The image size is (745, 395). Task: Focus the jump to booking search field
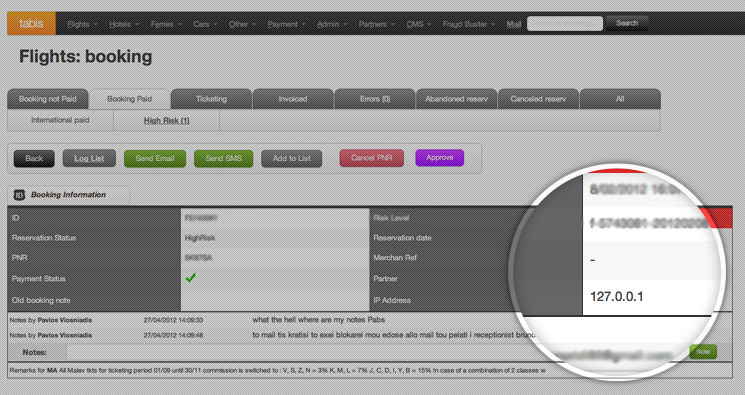pos(565,23)
